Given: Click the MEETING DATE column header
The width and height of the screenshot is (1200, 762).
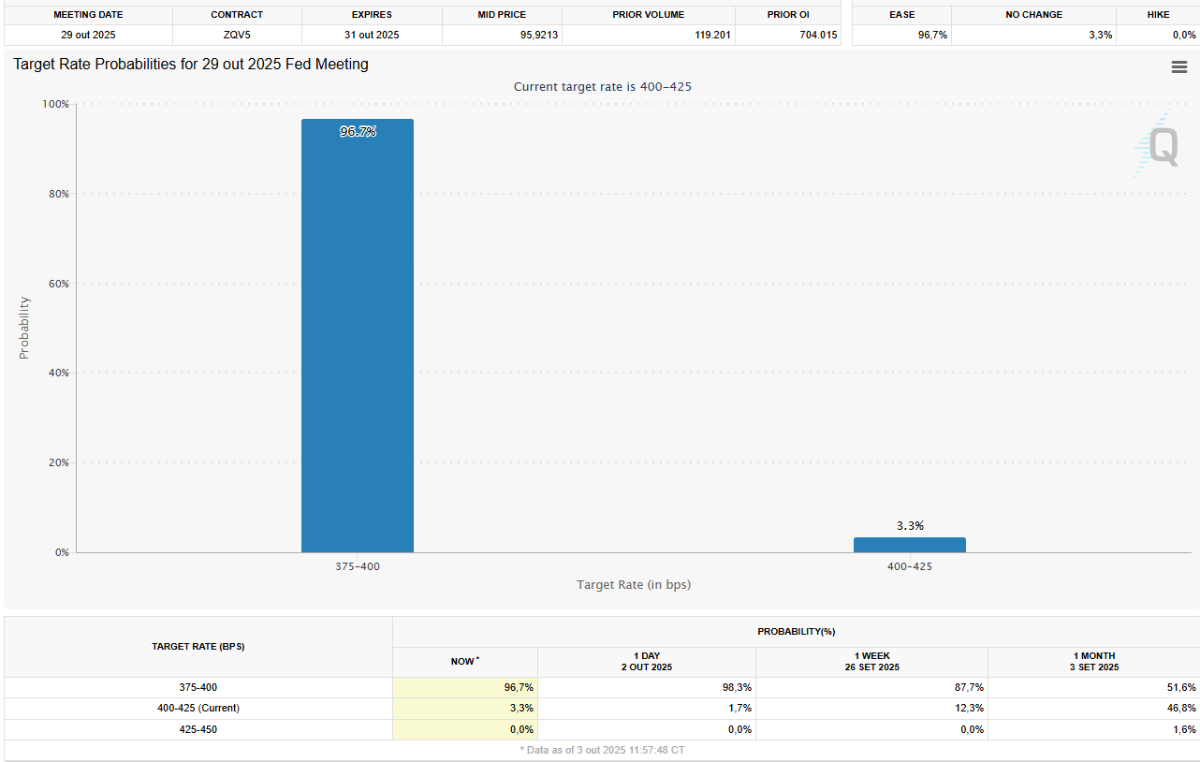Looking at the screenshot, I should tap(88, 15).
